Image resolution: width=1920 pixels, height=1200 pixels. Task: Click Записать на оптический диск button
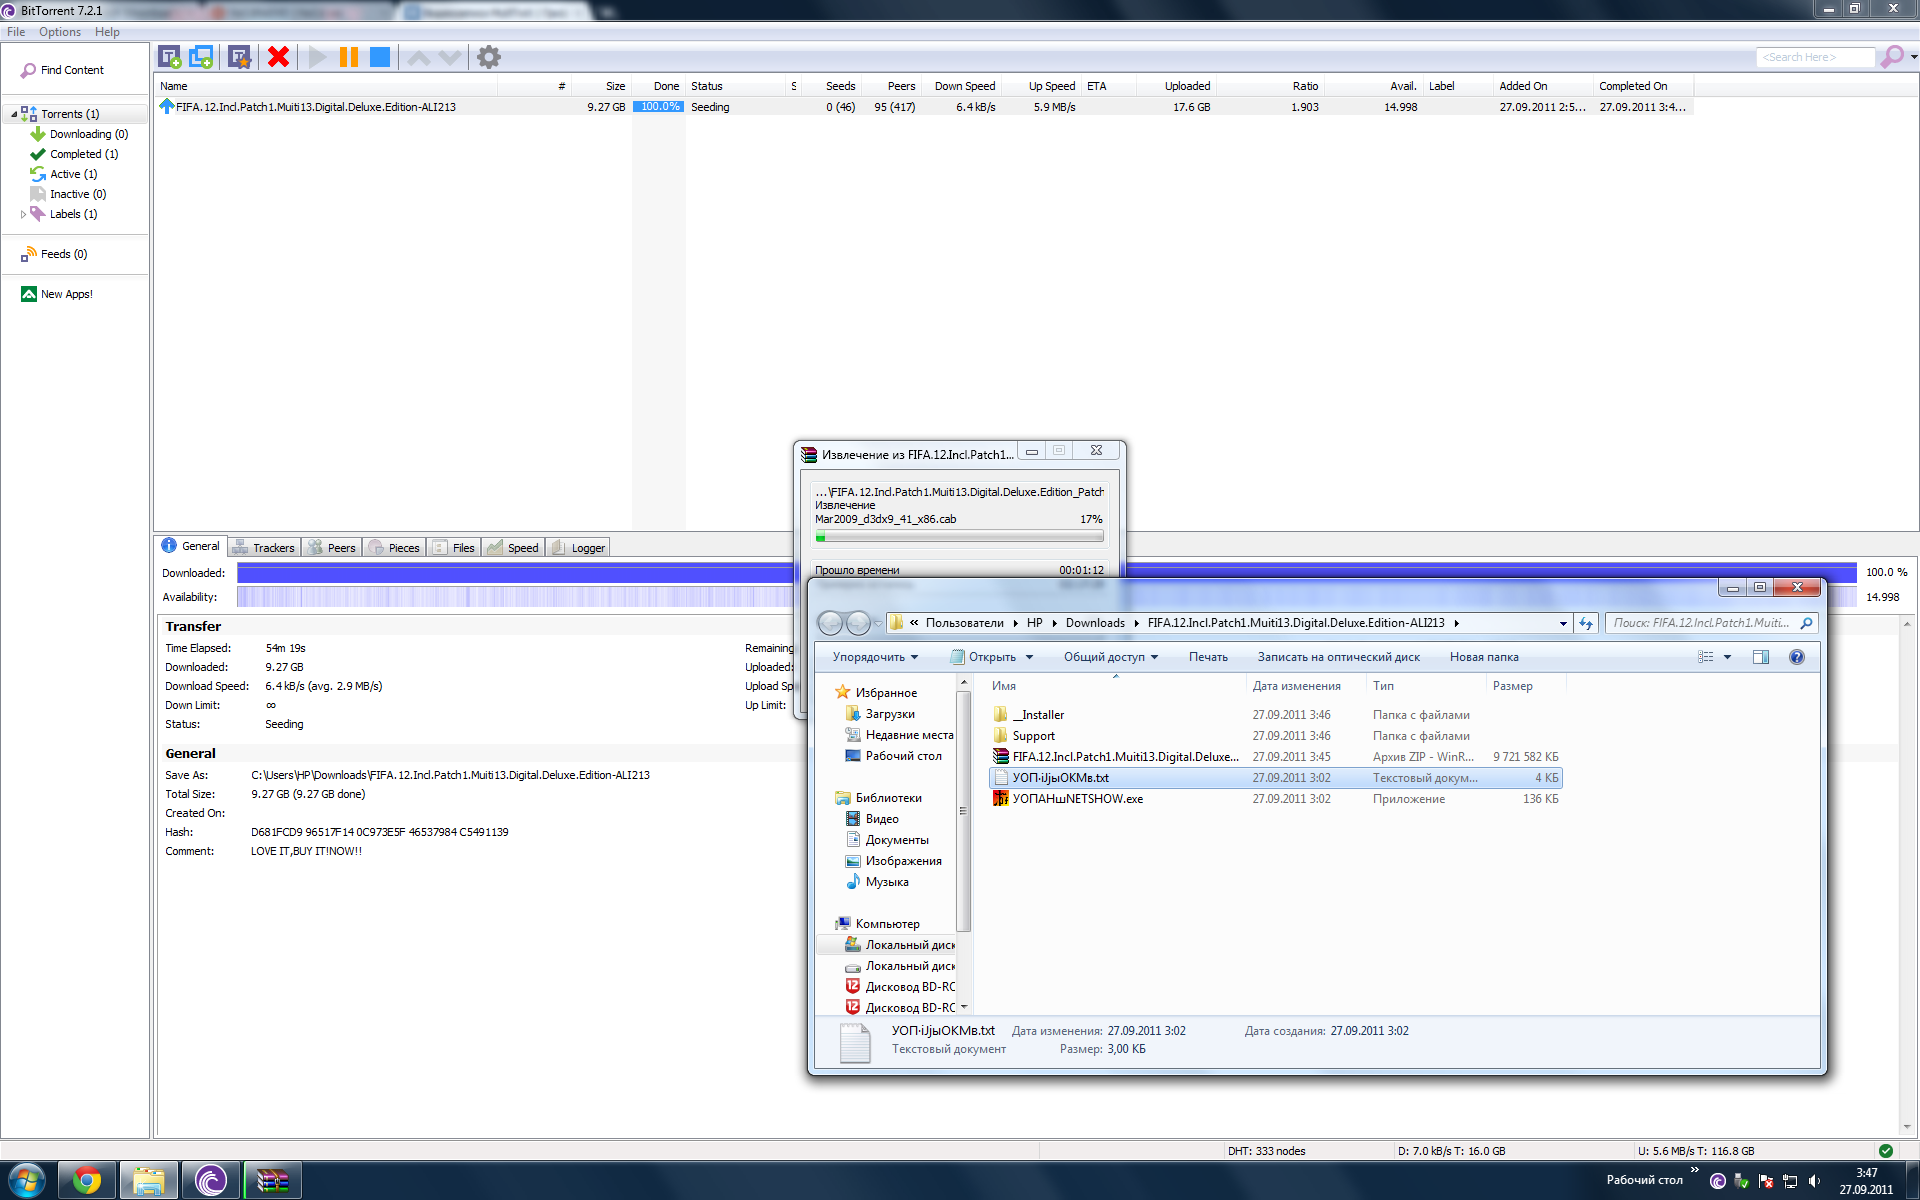tap(1338, 657)
